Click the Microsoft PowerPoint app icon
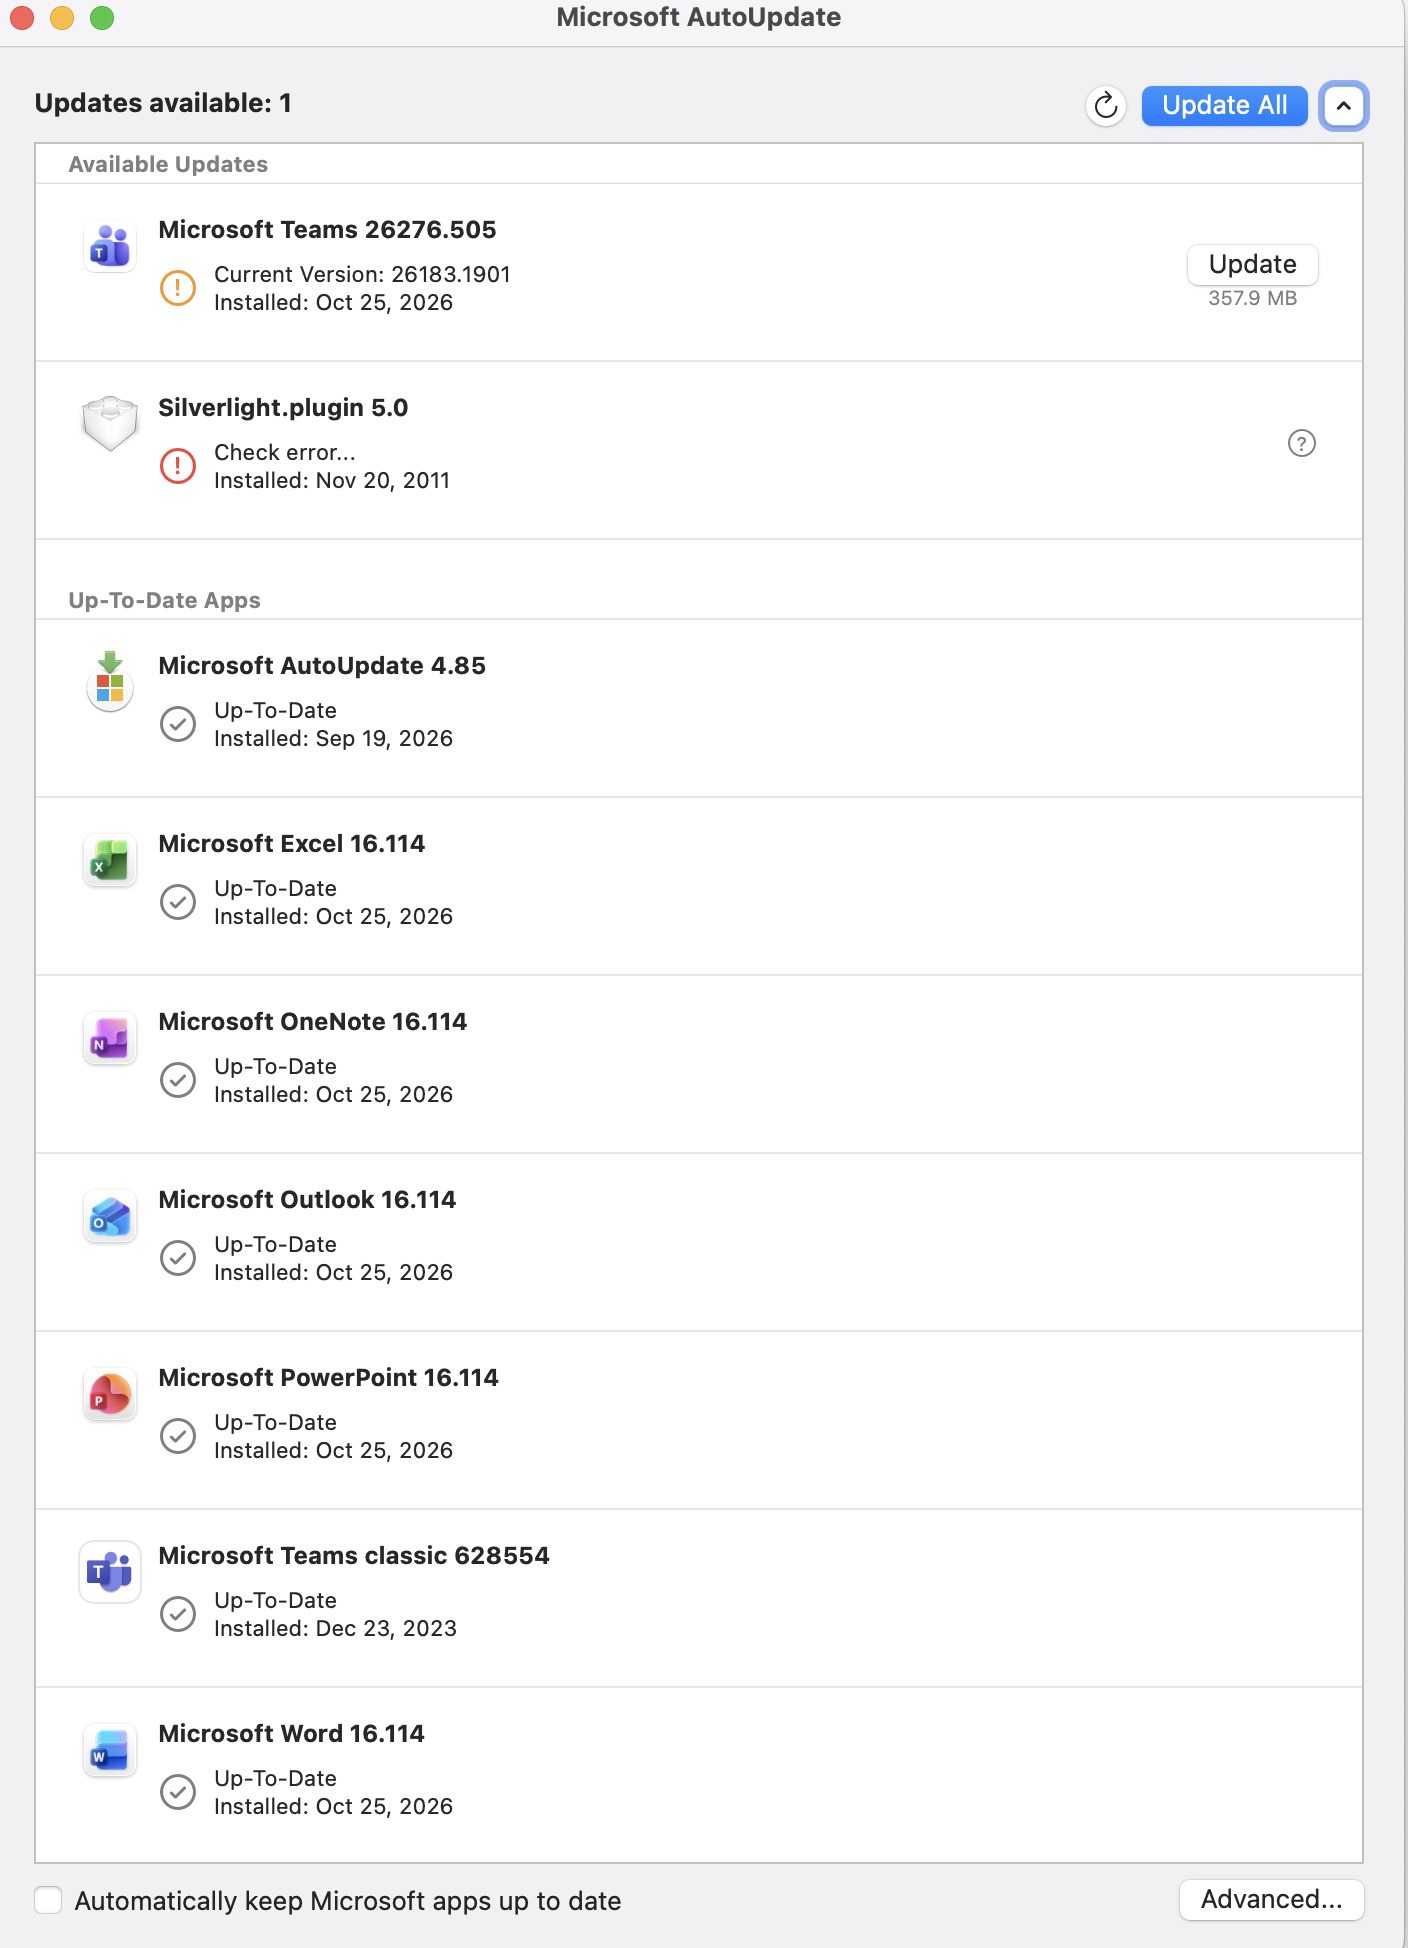Screen dimensions: 1408x1948 pyautogui.click(x=110, y=1395)
